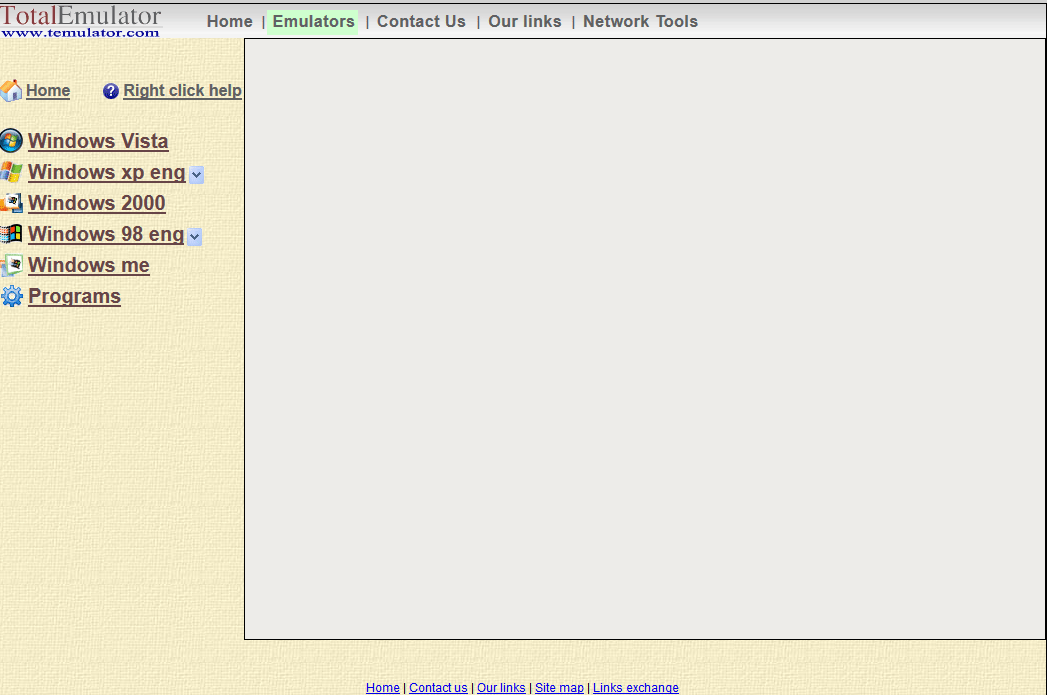Click the Windows 2000 icon

click(x=11, y=203)
